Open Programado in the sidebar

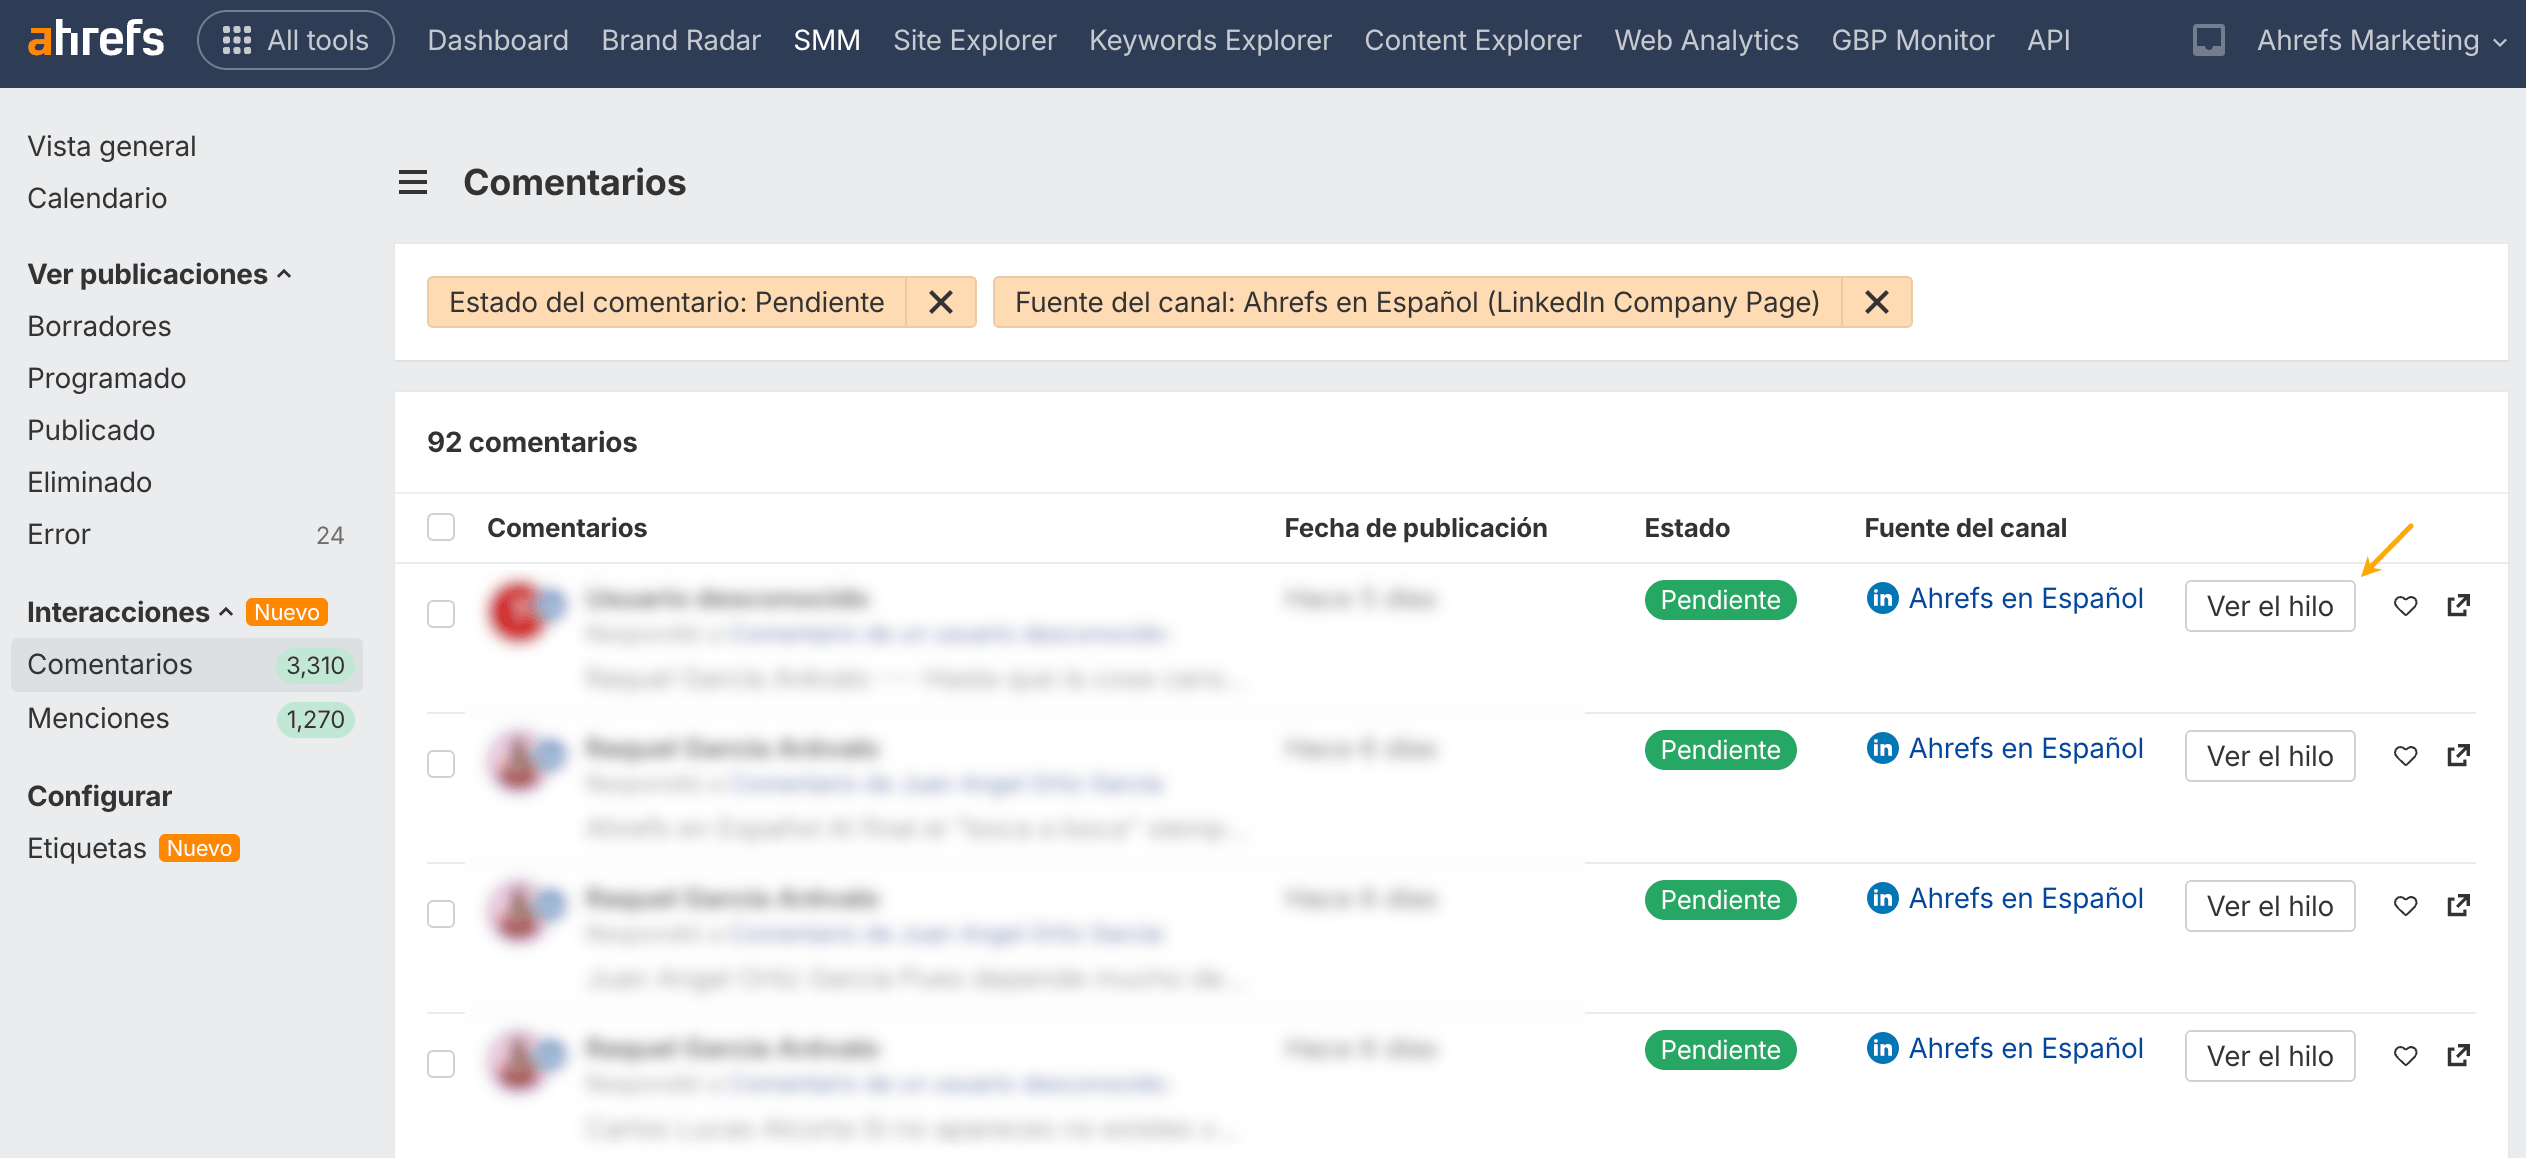[106, 378]
